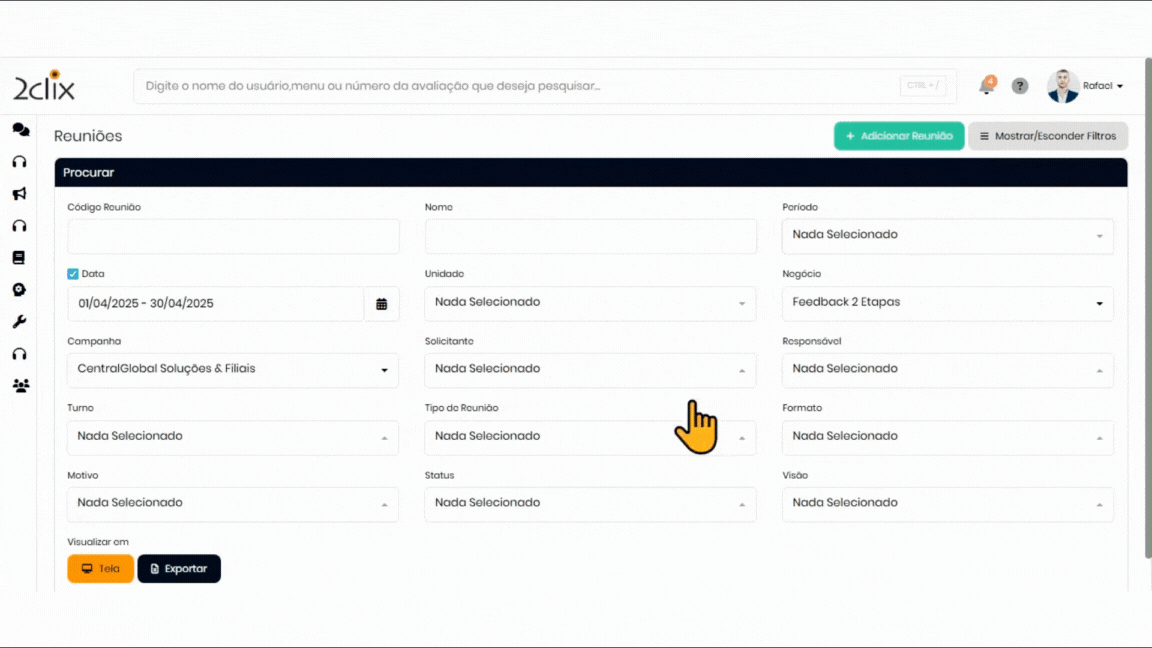
Task: Click the question mark help icon
Action: [1020, 86]
